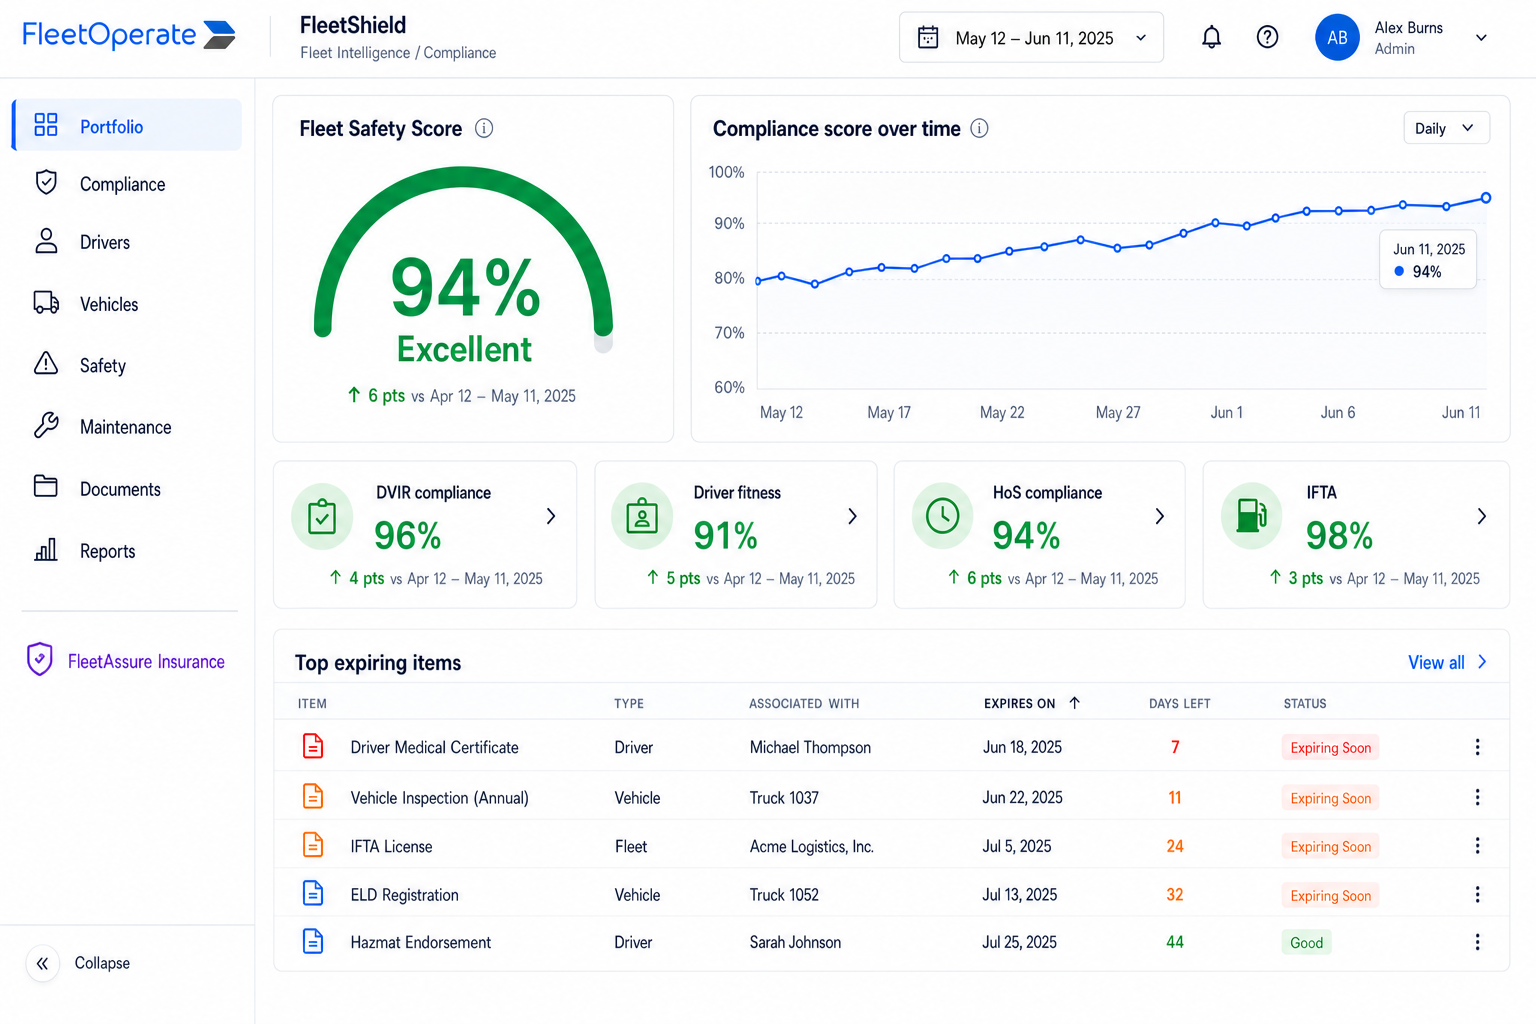Expand the Alex Burns account menu chevron
This screenshot has width=1536, height=1024.
(x=1481, y=38)
